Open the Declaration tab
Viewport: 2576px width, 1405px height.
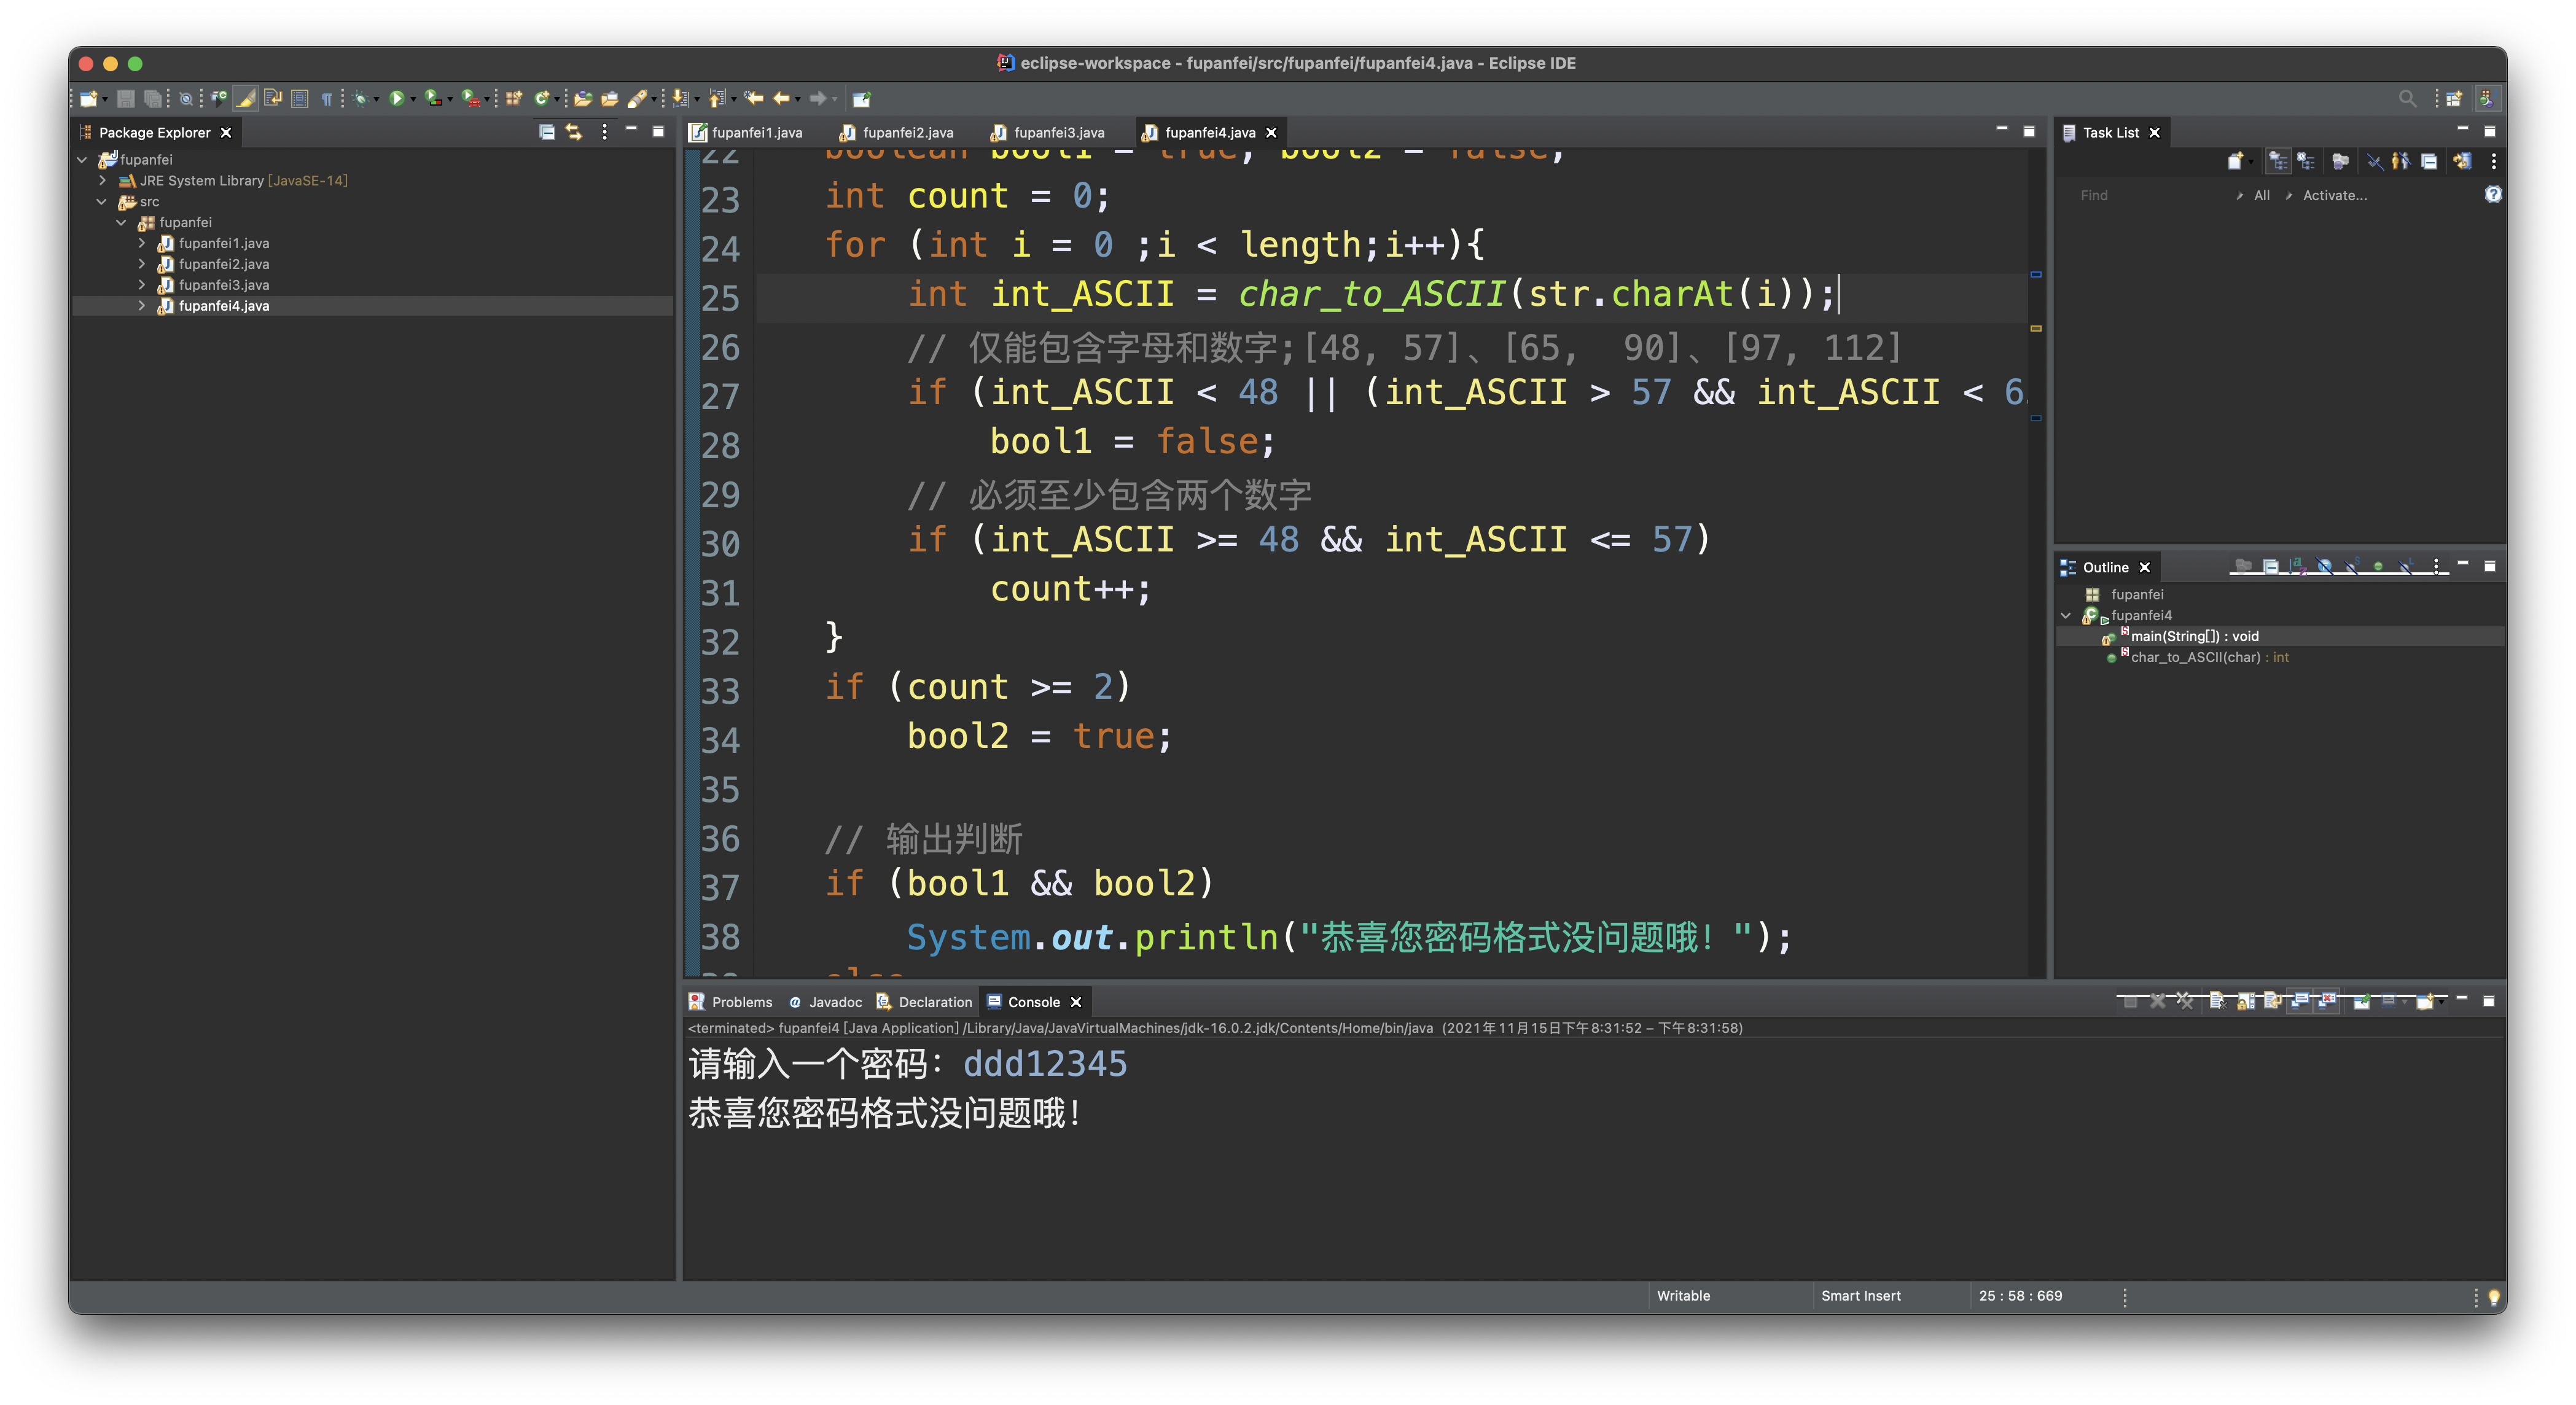[x=924, y=1002]
